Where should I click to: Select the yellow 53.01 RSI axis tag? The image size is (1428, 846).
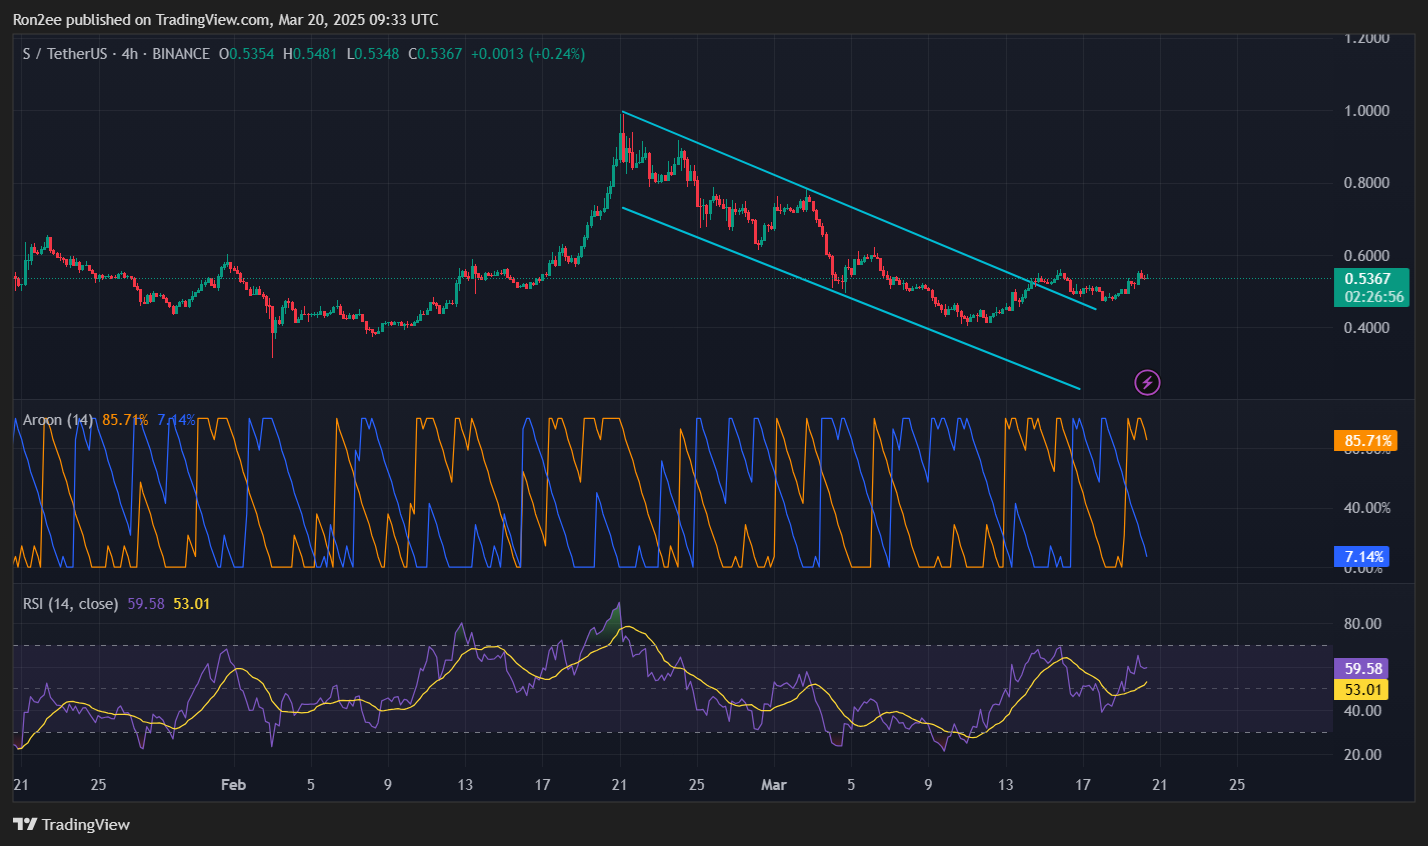1362,689
